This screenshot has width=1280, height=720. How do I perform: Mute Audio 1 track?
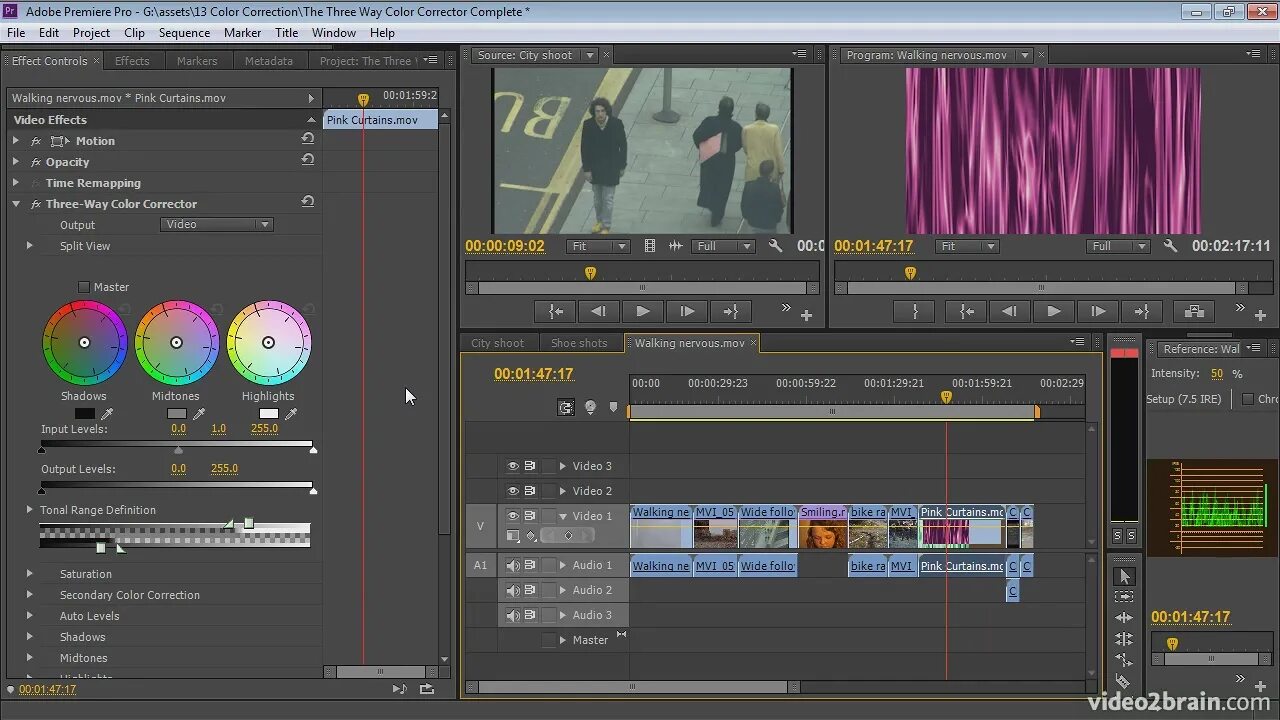pyautogui.click(x=513, y=565)
